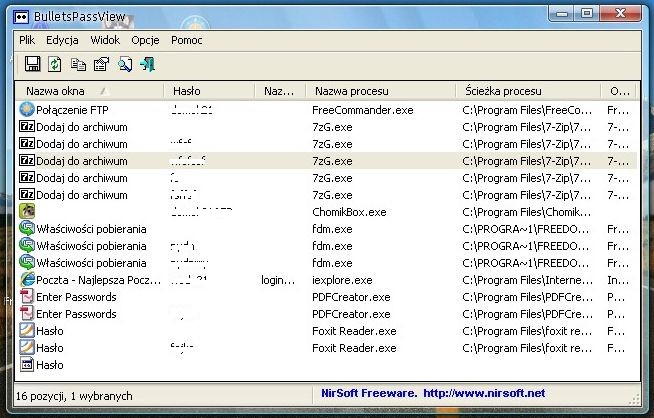Click the BulletsPassView title bar app icon
This screenshot has width=654, height=418.
(21, 17)
